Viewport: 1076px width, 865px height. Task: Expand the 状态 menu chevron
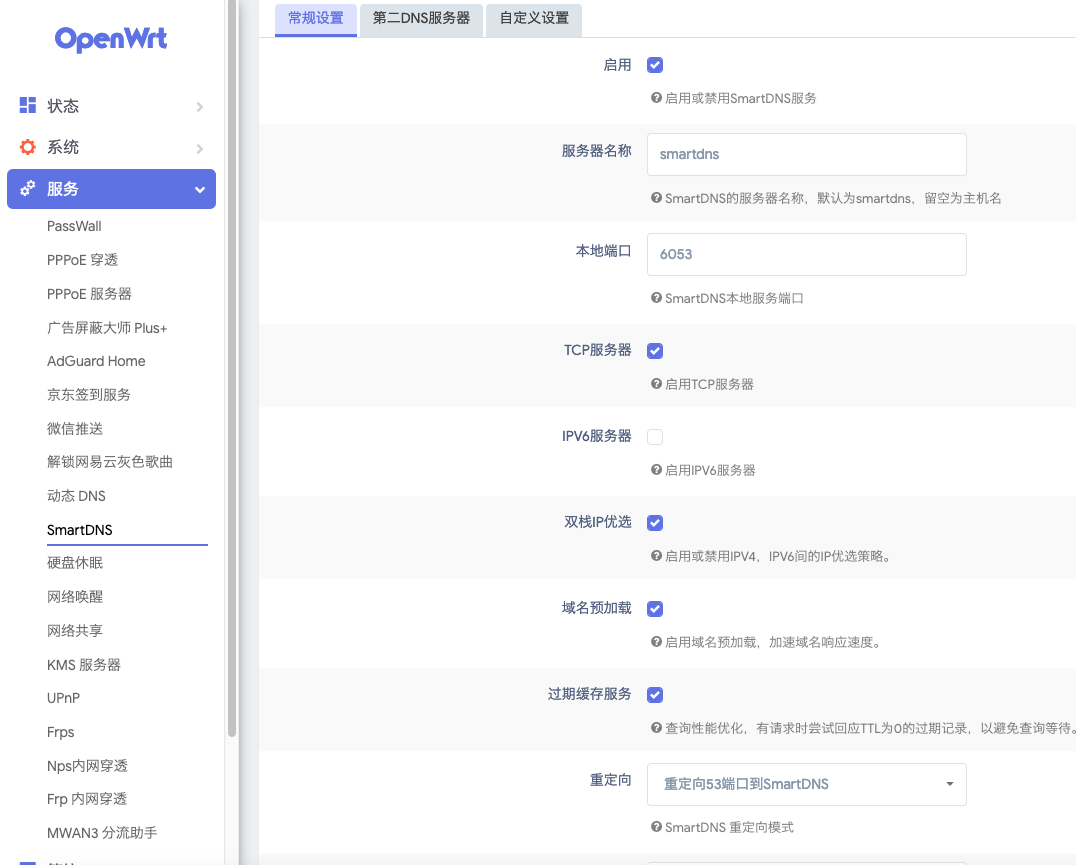coord(200,107)
